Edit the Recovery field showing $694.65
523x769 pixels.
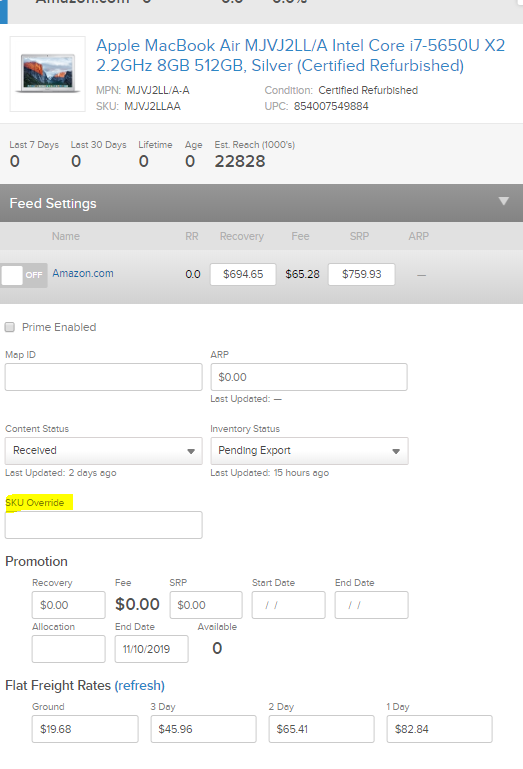pos(243,274)
